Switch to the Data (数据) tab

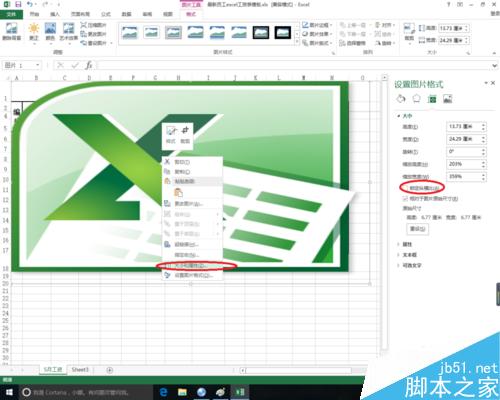coord(126,14)
